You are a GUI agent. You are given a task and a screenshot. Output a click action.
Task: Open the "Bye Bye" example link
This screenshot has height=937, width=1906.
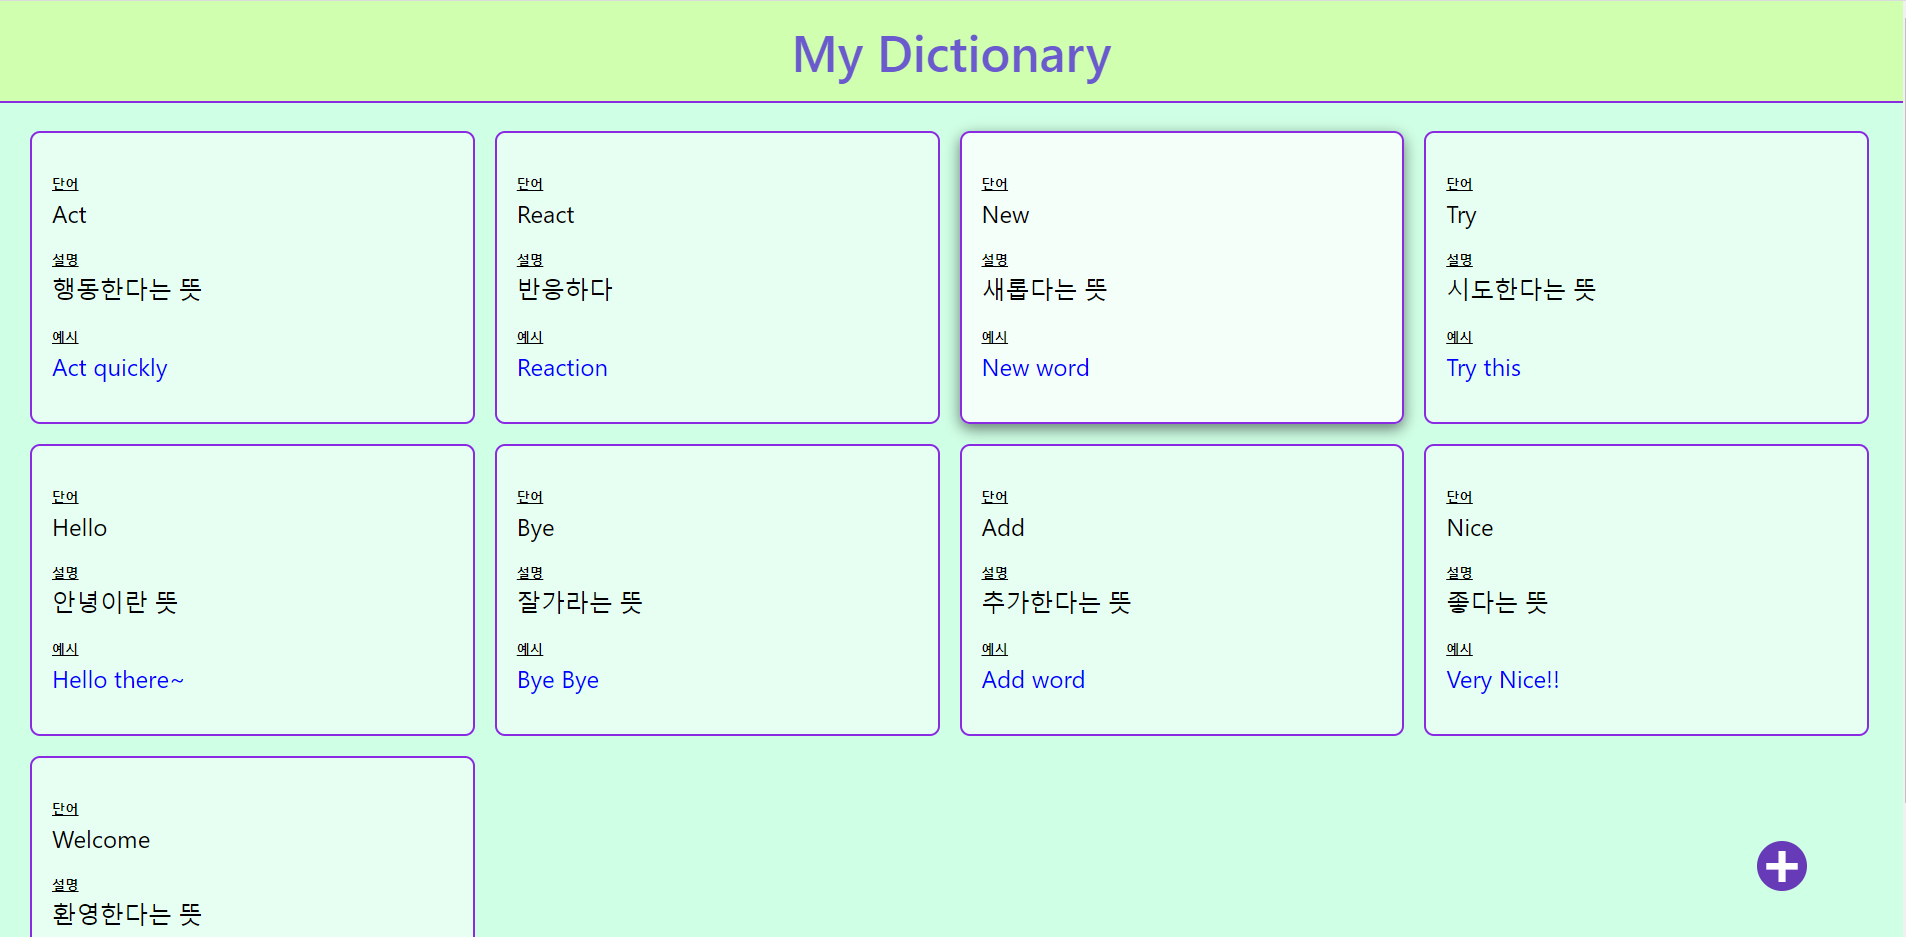(x=557, y=679)
